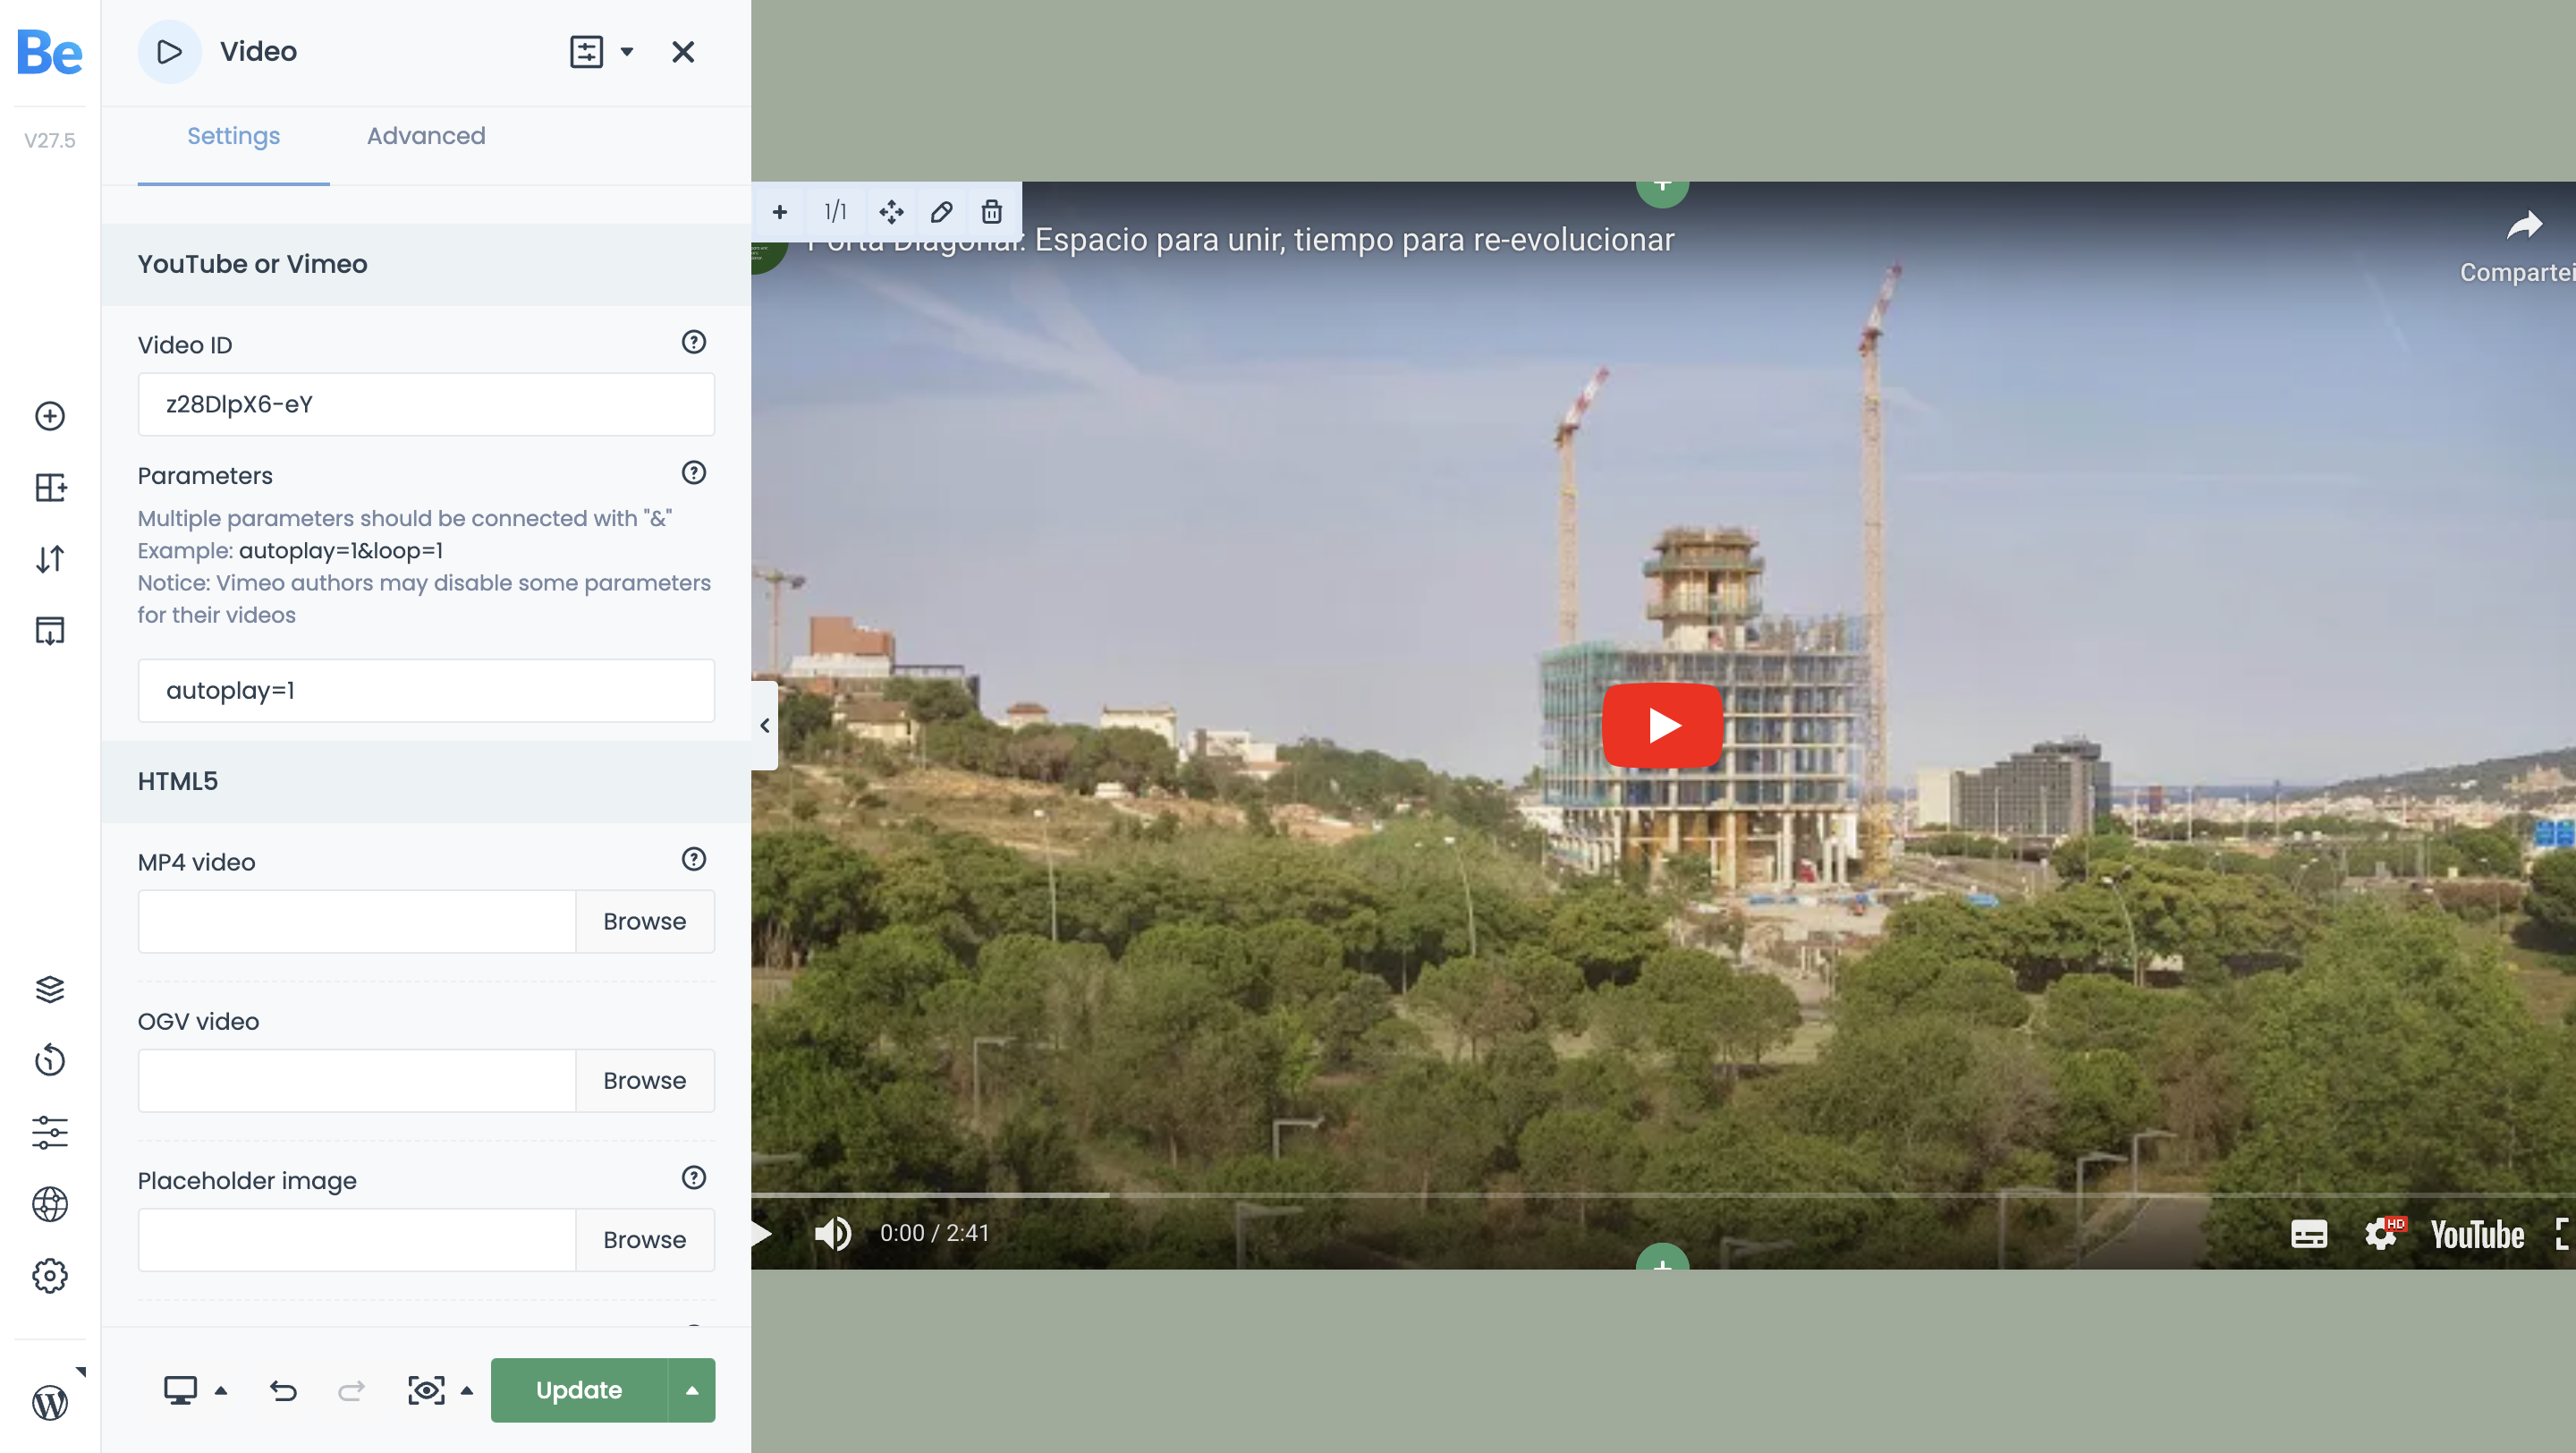This screenshot has width=2576, height=1453.
Task: Click the video progress bar
Action: [1663, 1195]
